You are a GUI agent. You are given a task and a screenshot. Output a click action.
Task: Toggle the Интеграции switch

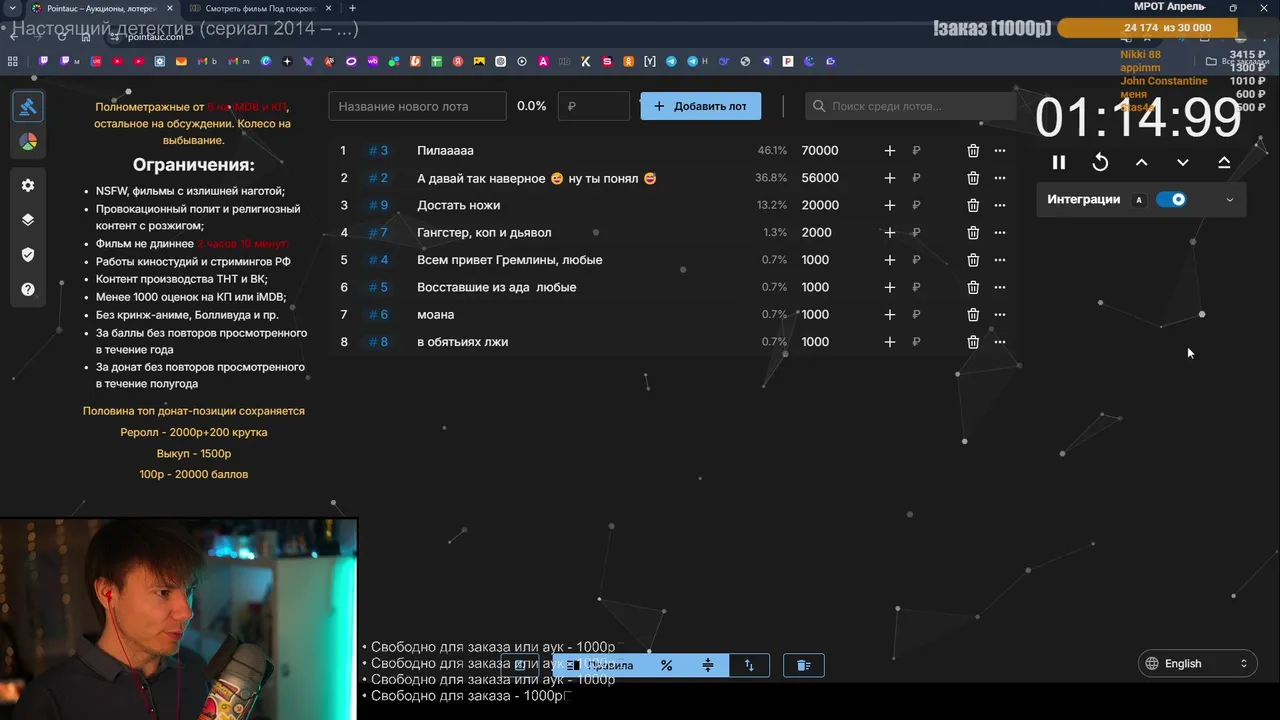1171,199
